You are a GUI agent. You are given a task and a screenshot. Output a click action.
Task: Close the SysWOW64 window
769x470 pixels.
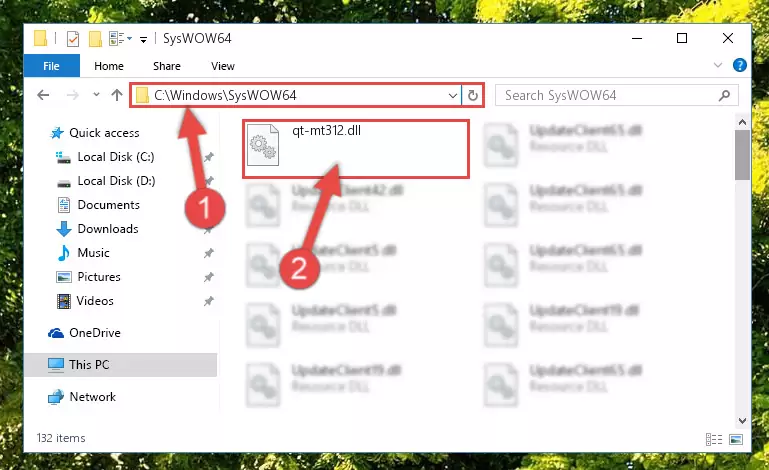coord(728,38)
